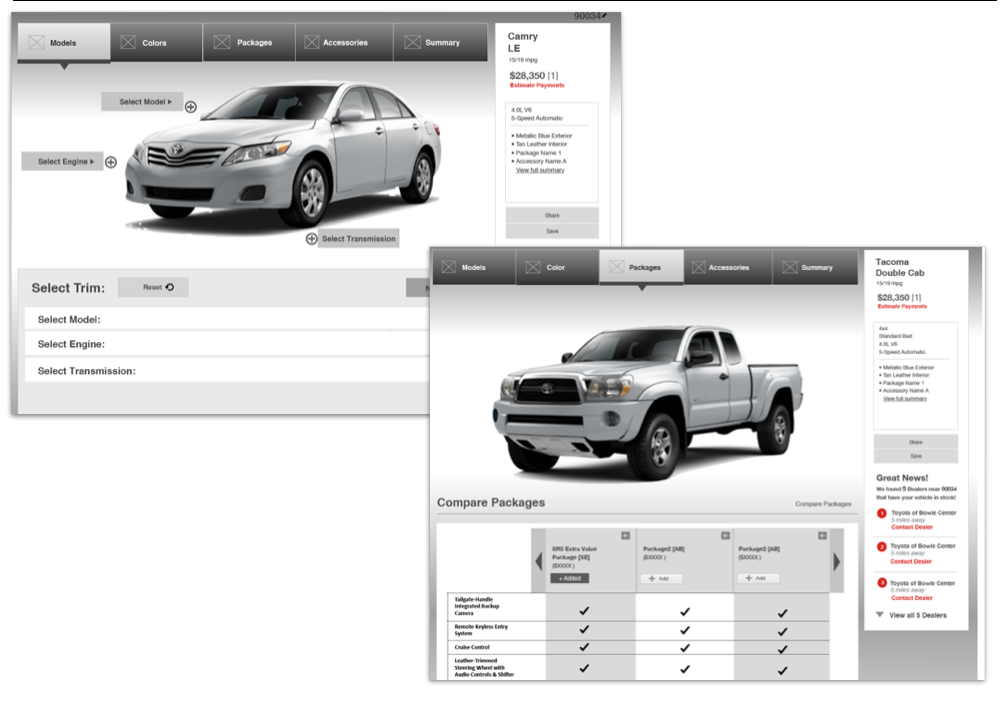The height and width of the screenshot is (702, 1004).
Task: Expand the Select Transmission: row
Action: (227, 371)
